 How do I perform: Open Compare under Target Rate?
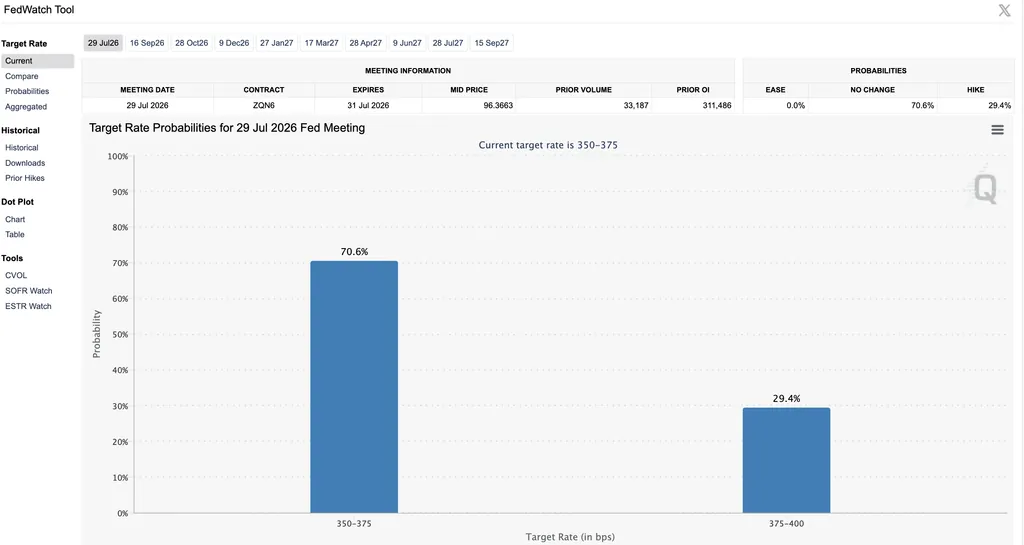[x=22, y=76]
